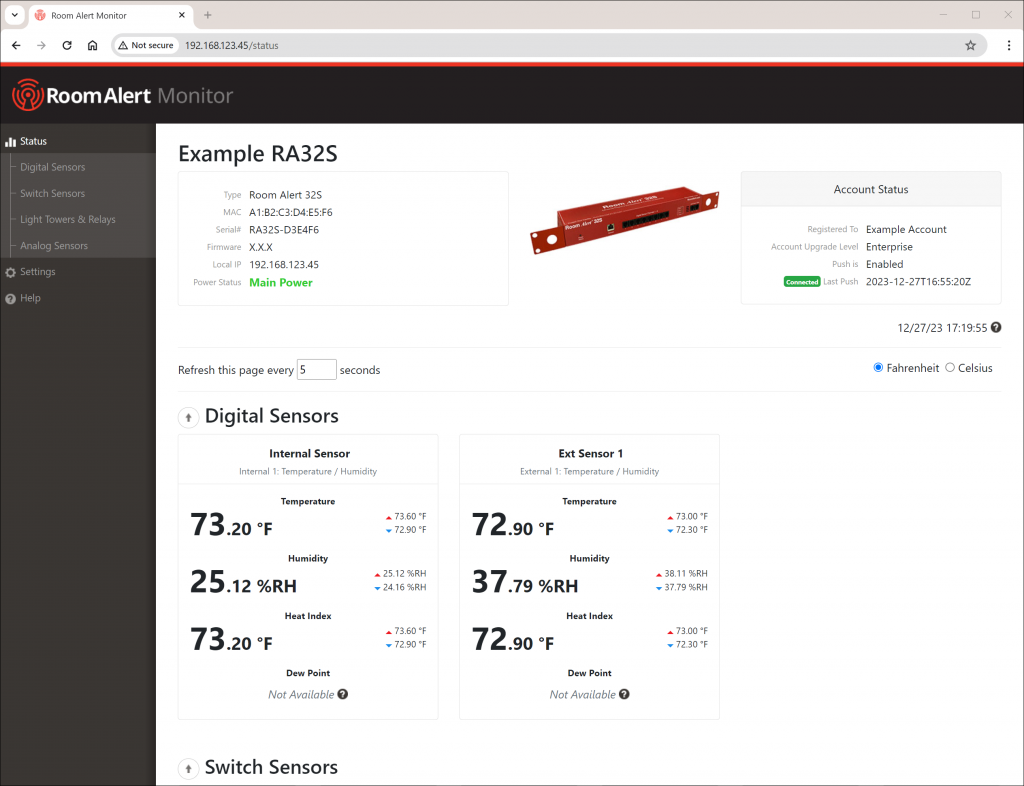The height and width of the screenshot is (786, 1024).
Task: Go to the browser home page icon
Action: 93,45
